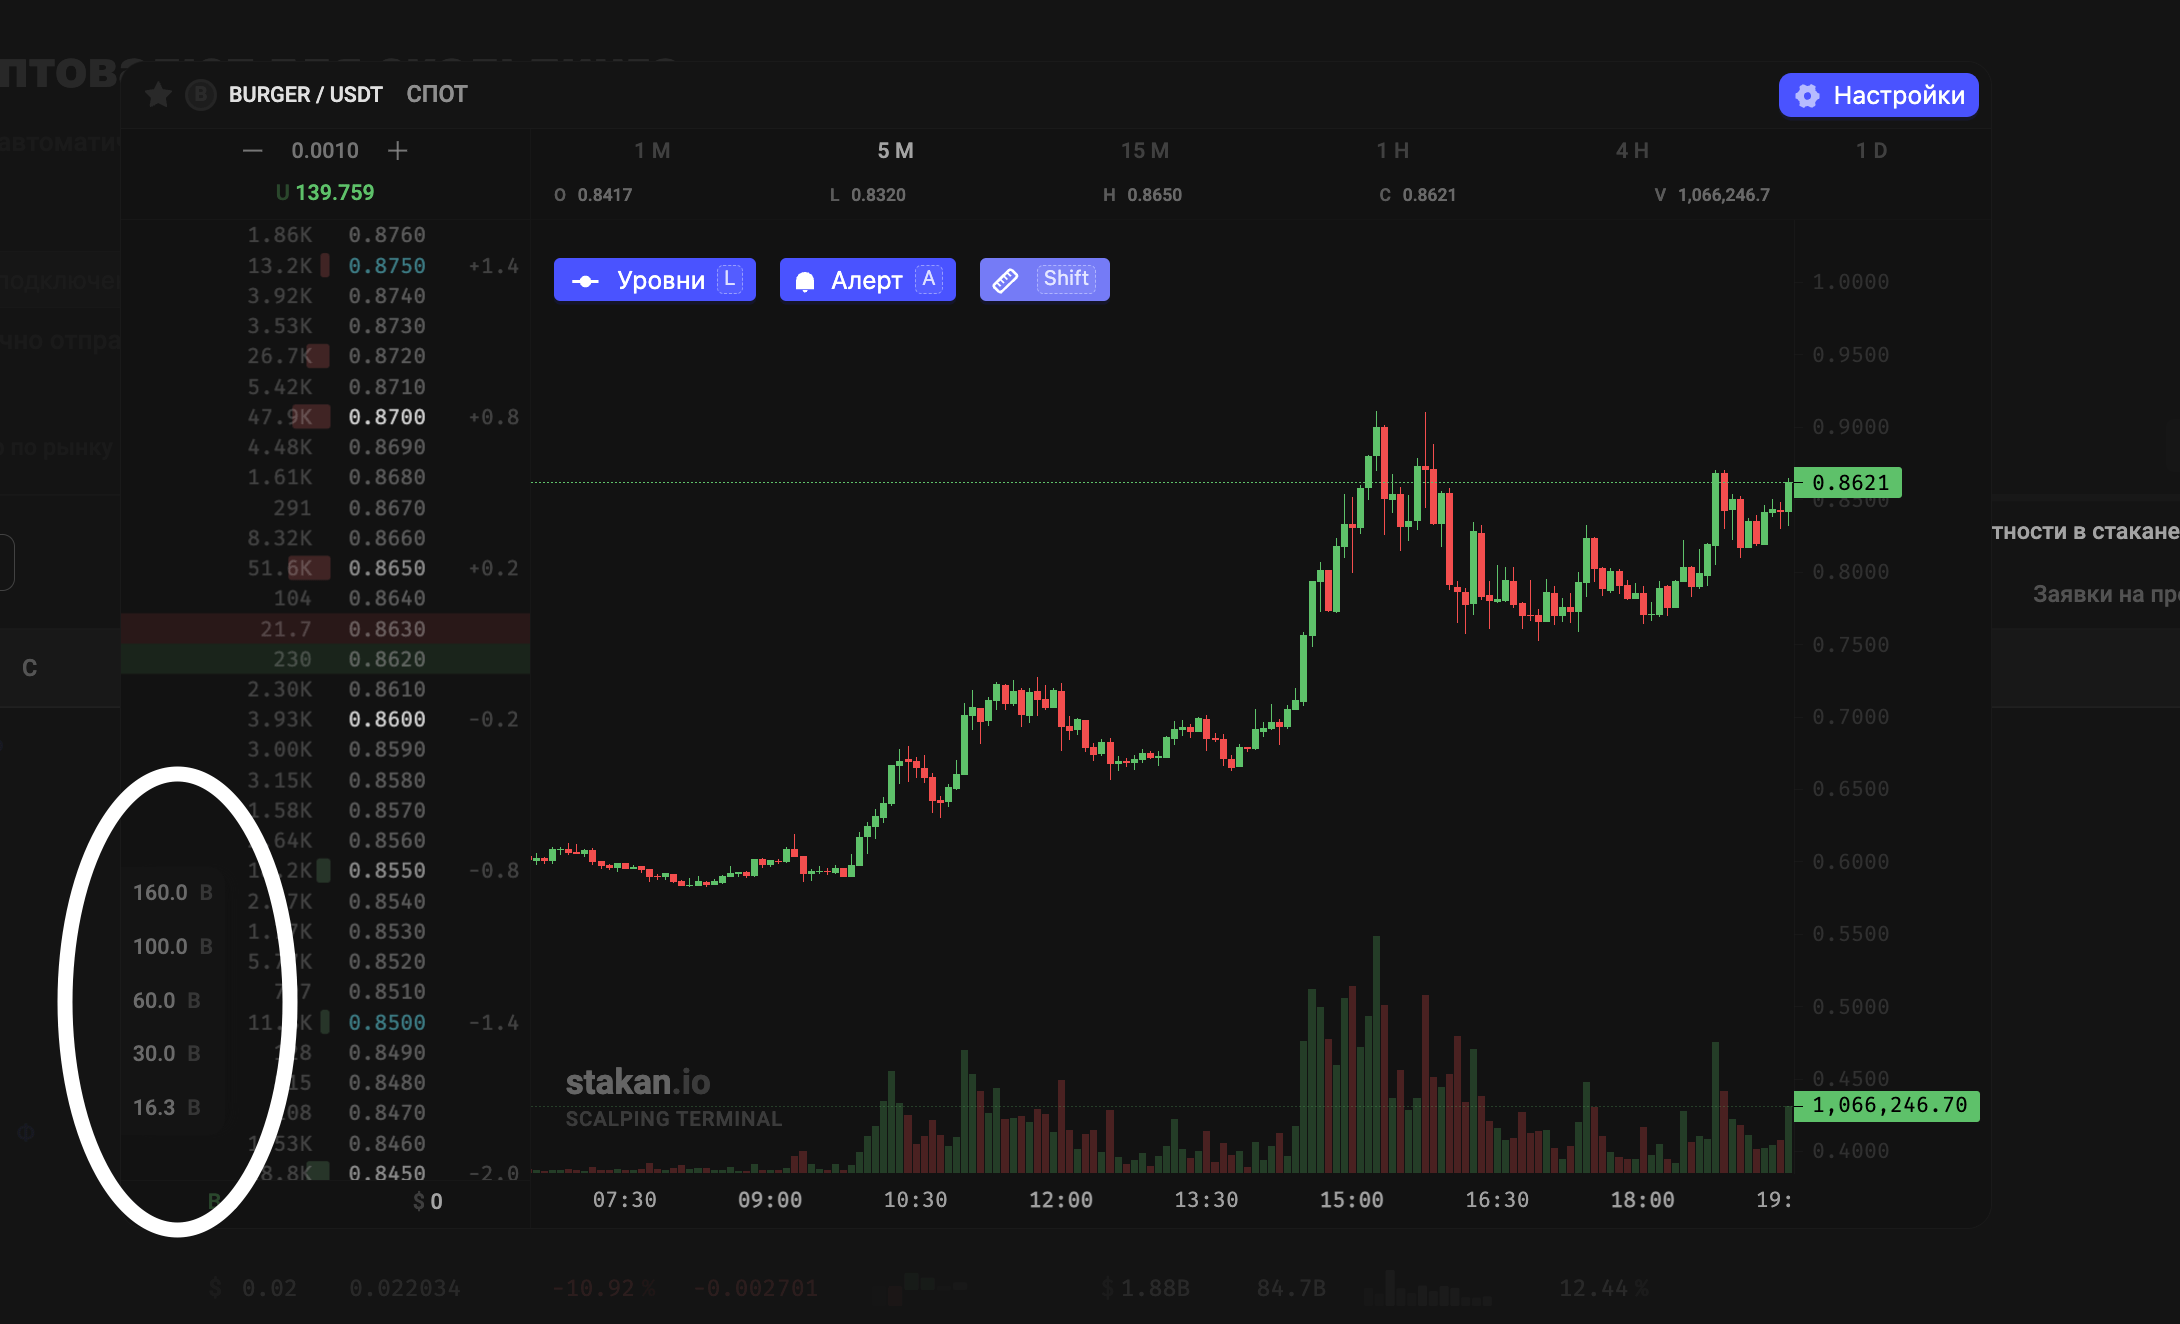The height and width of the screenshot is (1324, 2180).
Task: Click the 26.7K volume at 0.8720
Action: click(280, 356)
